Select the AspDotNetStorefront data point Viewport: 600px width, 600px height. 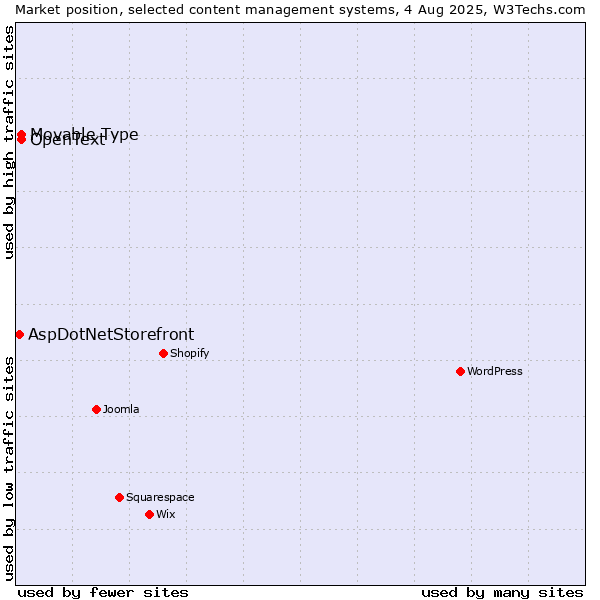[20, 335]
